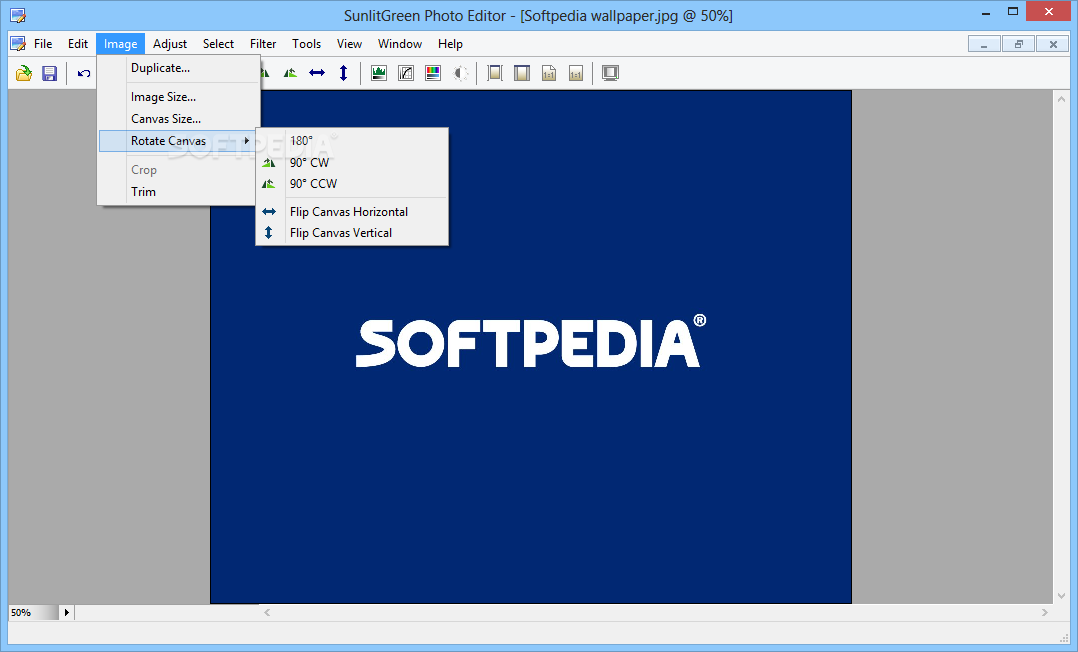Open the Adjust menu

click(x=170, y=43)
